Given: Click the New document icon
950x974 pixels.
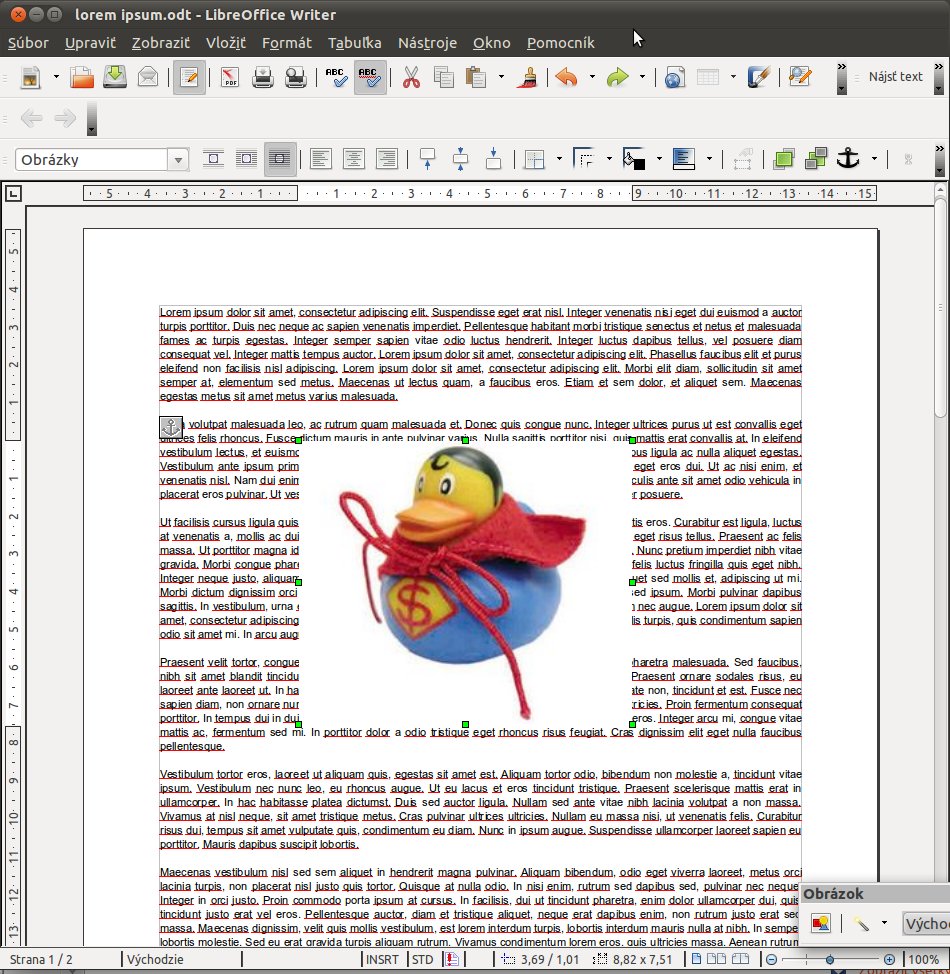Looking at the screenshot, I should (x=30, y=77).
